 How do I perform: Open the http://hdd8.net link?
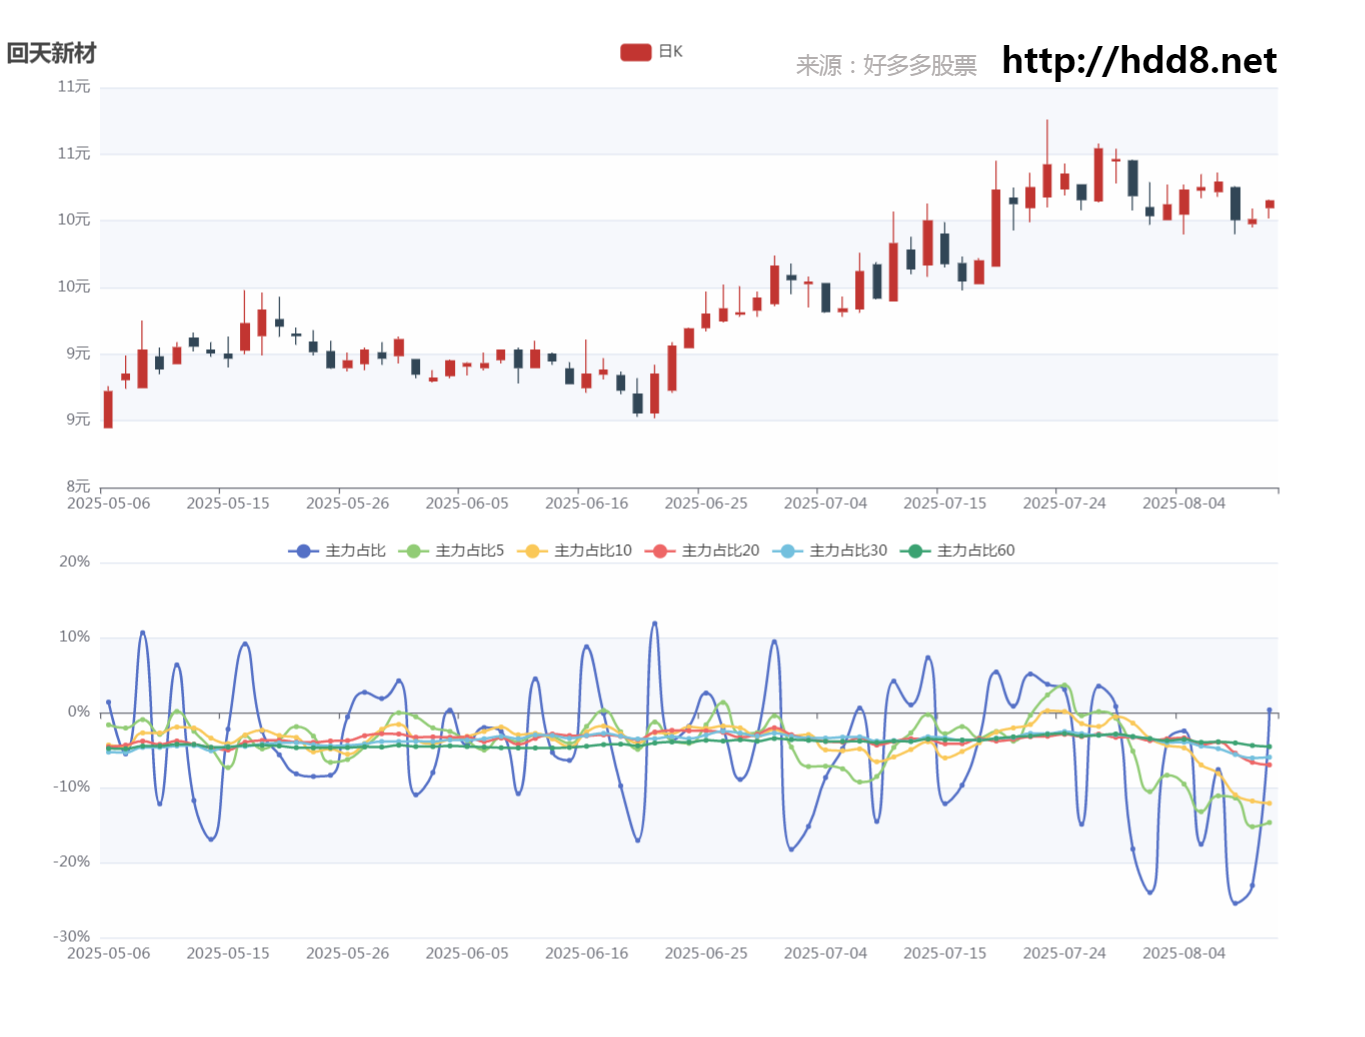1139,61
